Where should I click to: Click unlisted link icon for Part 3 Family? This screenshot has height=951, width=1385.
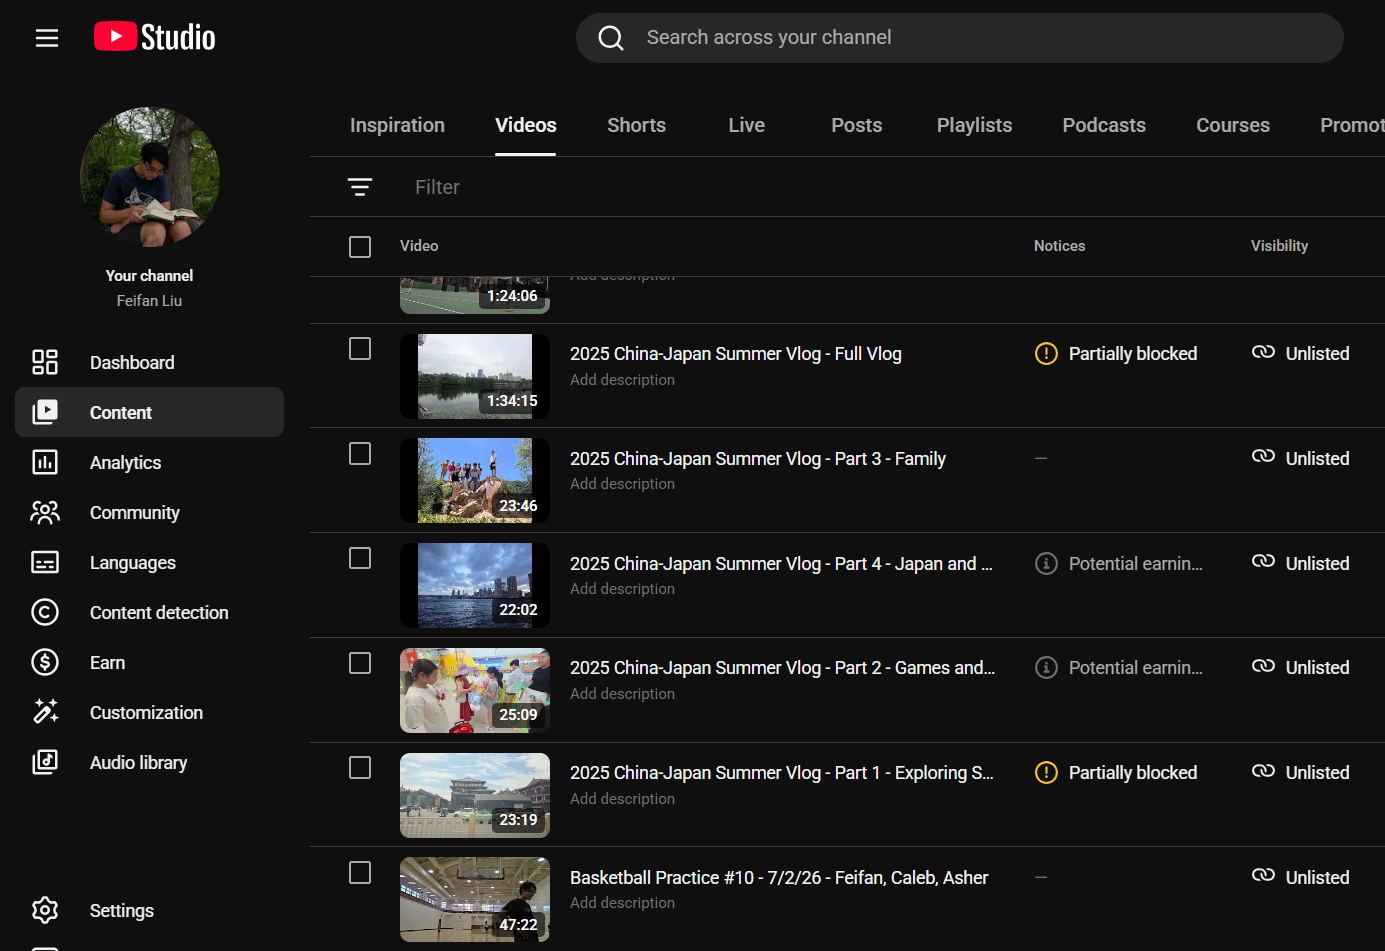point(1263,457)
